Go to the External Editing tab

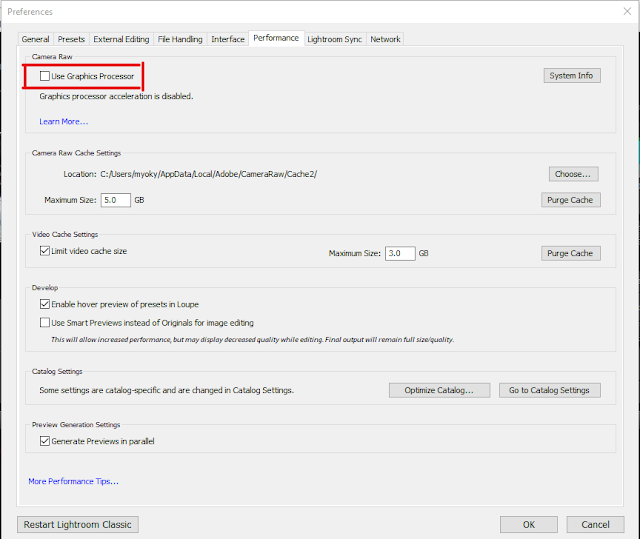121,39
